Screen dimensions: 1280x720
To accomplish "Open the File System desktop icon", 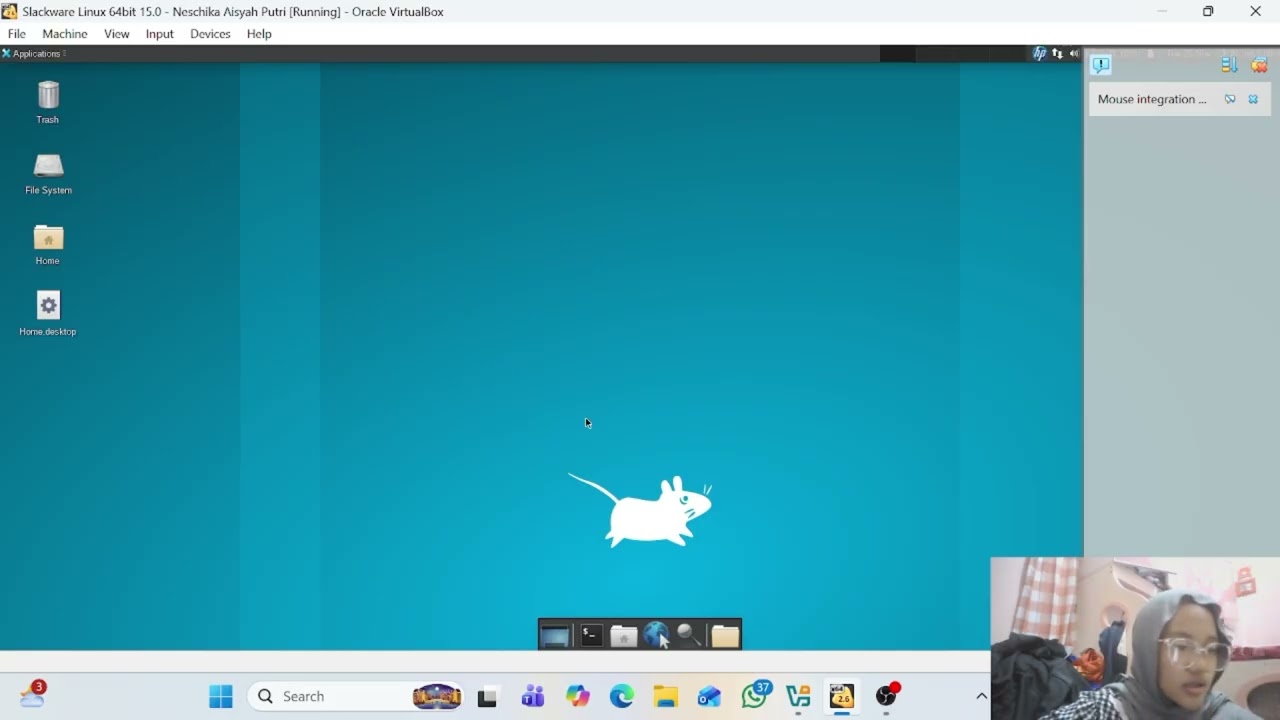I will click(x=48, y=173).
